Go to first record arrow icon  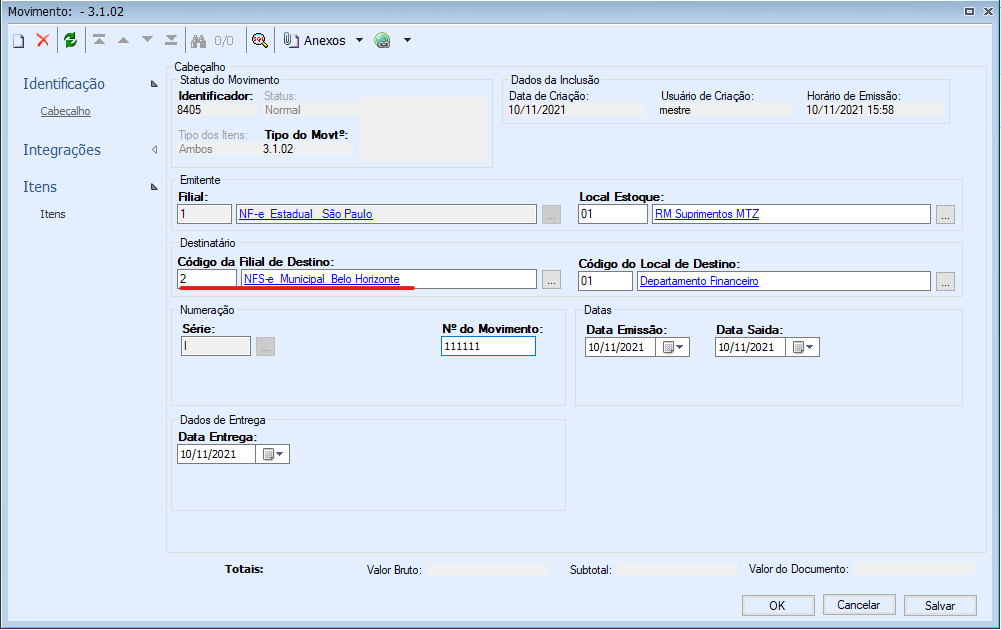click(99, 40)
